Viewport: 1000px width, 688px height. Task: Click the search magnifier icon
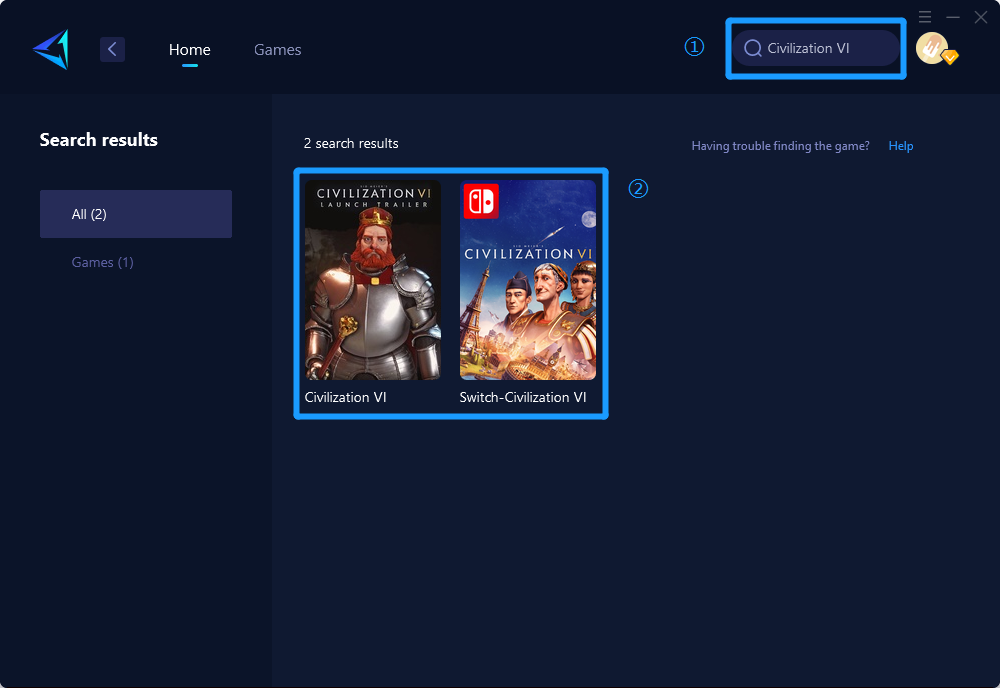[x=753, y=48]
